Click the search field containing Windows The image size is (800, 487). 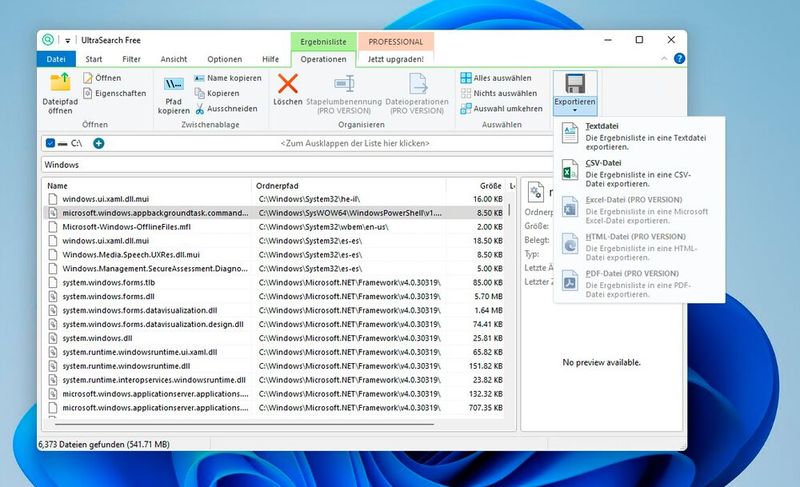point(296,165)
